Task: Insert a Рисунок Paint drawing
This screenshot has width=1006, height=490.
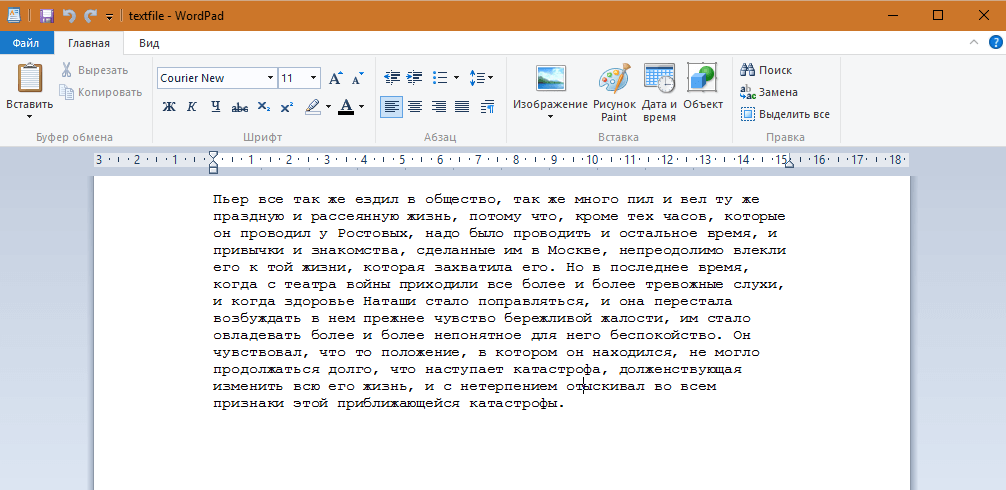Action: [x=614, y=92]
